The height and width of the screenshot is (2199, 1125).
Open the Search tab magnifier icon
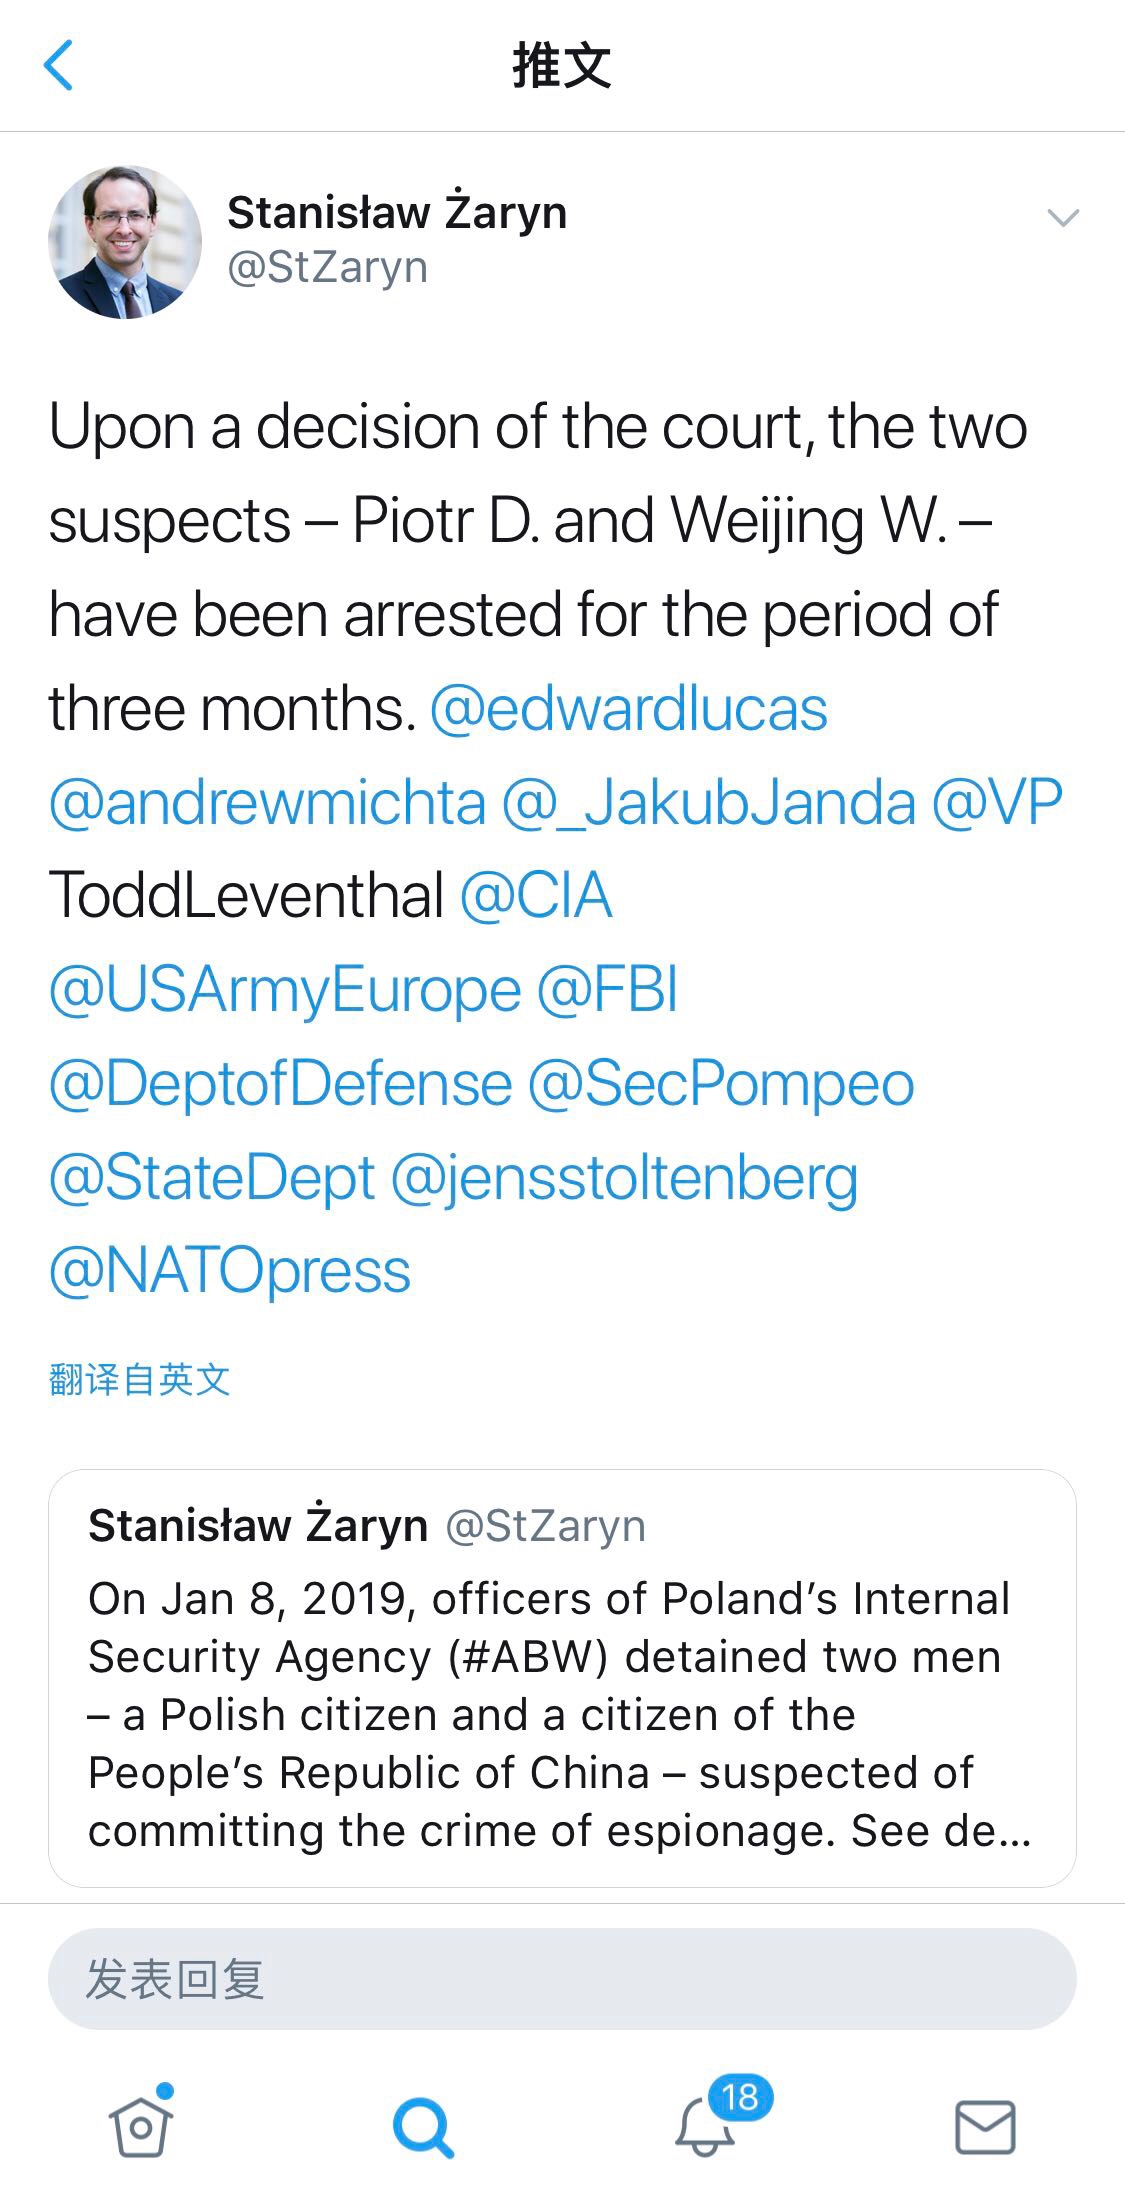[x=423, y=2127]
